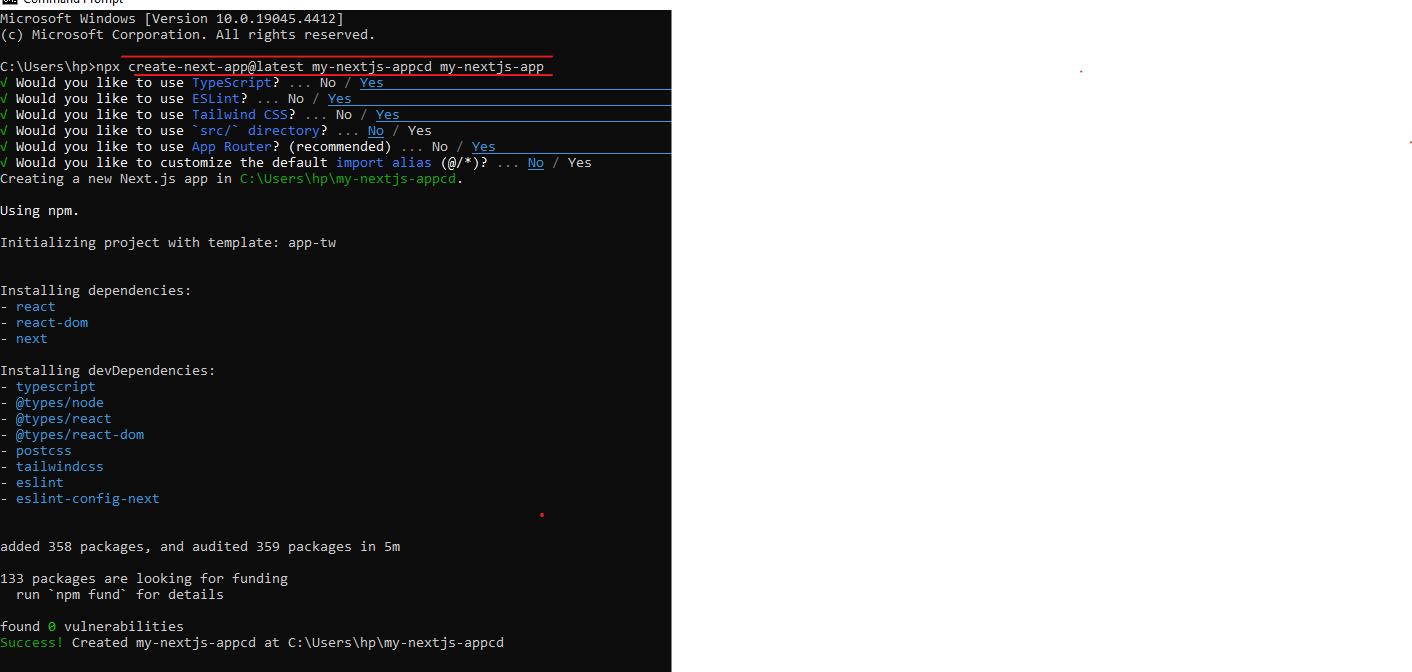Viewport: 1412px width, 672px height.
Task: Click 'run `npm fund` for details' line
Action: tap(120, 595)
